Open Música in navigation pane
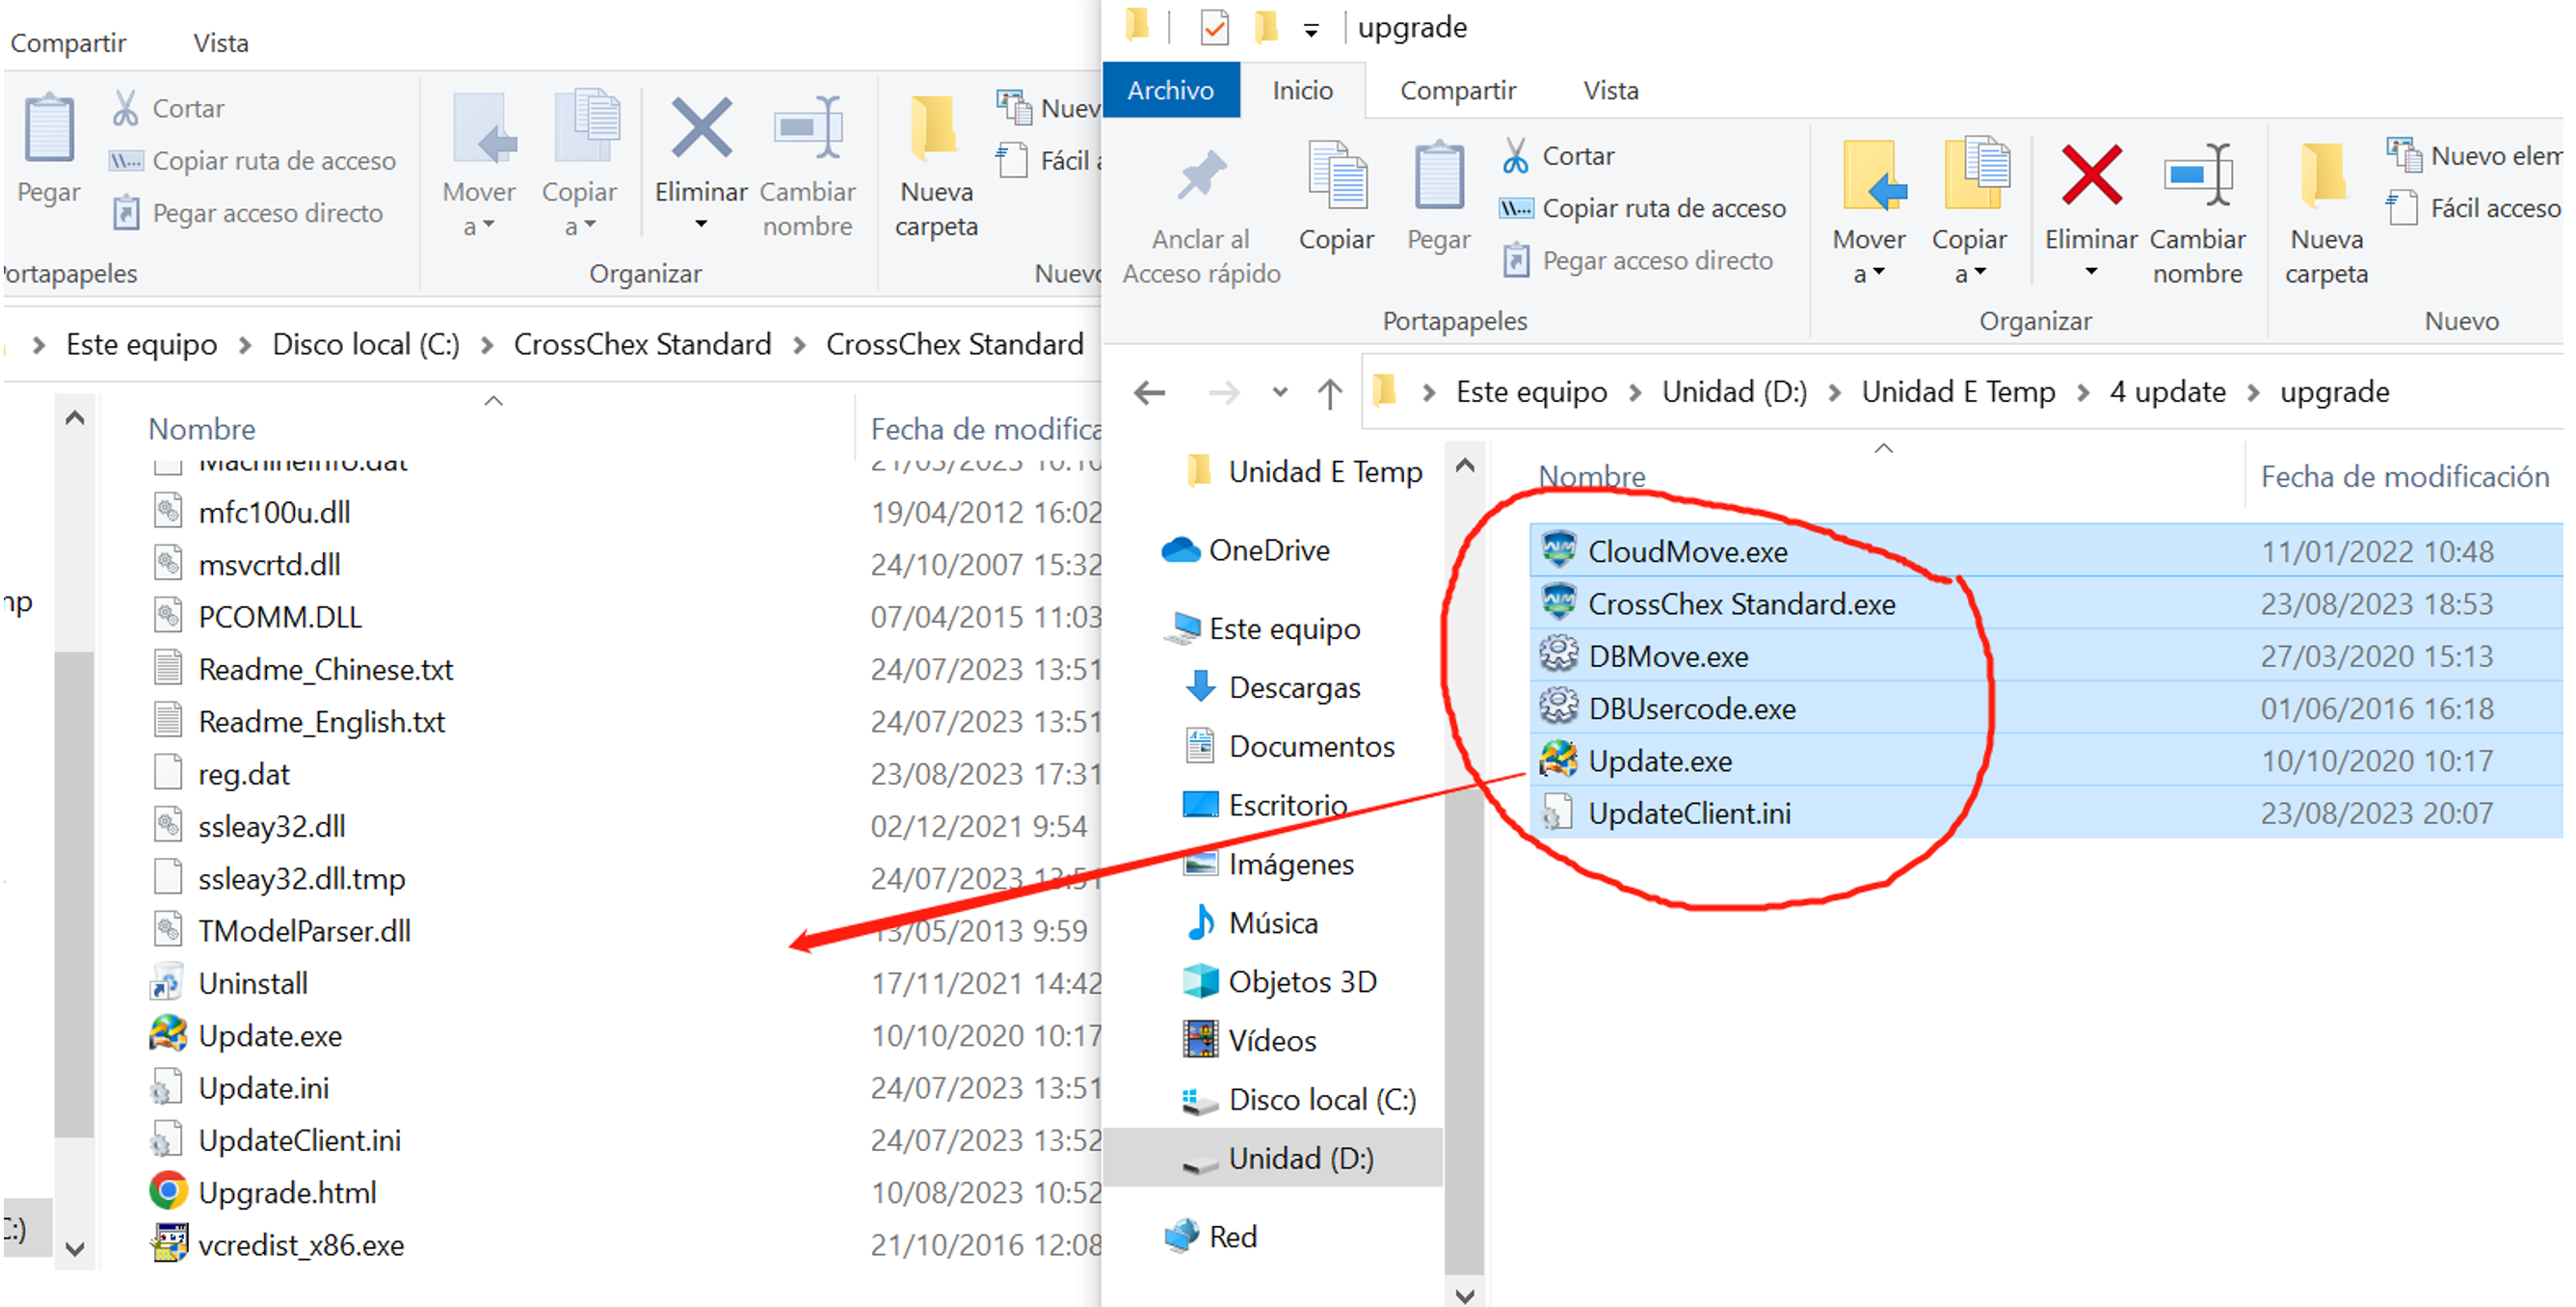Image resolution: width=2576 pixels, height=1307 pixels. coord(1251,923)
